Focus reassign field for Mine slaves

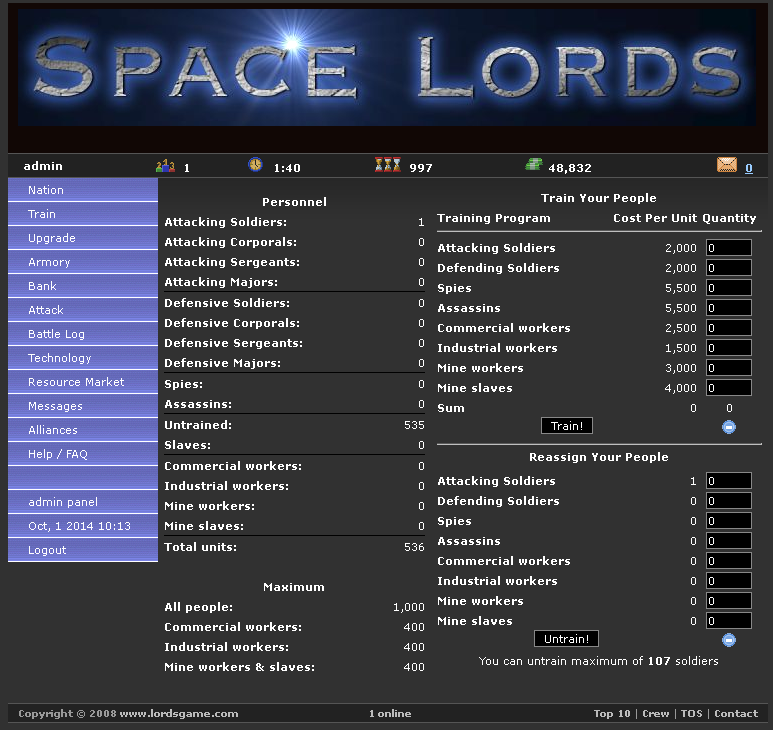coord(729,621)
